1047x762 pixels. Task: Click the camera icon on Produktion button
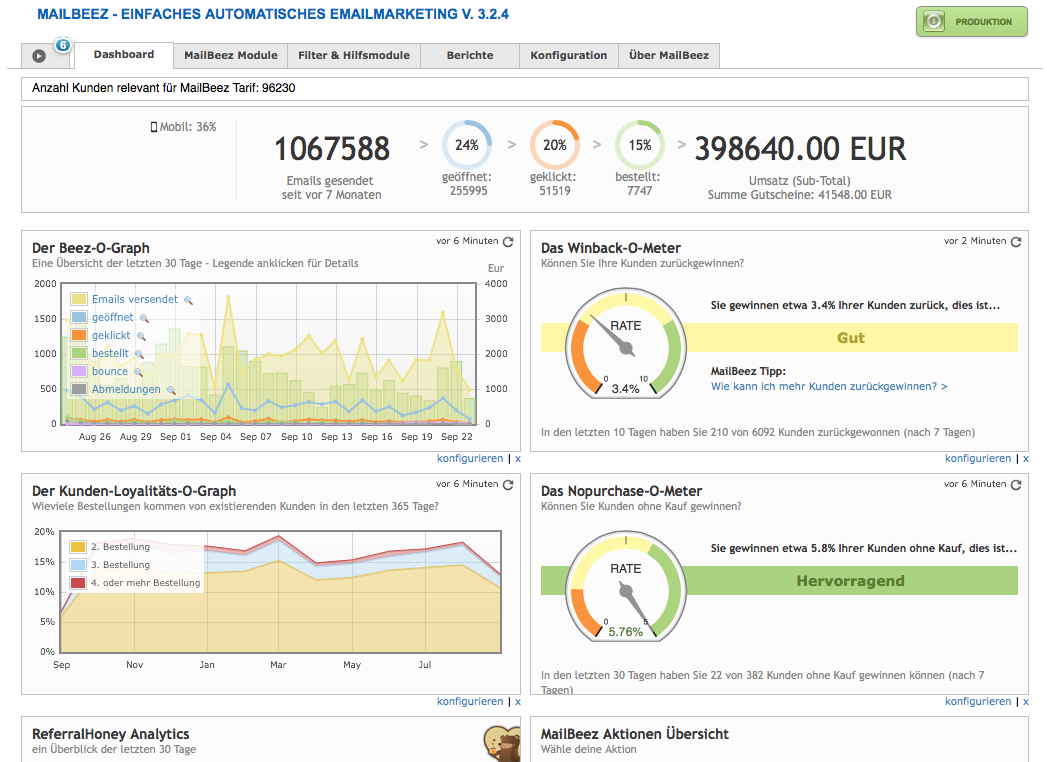934,21
